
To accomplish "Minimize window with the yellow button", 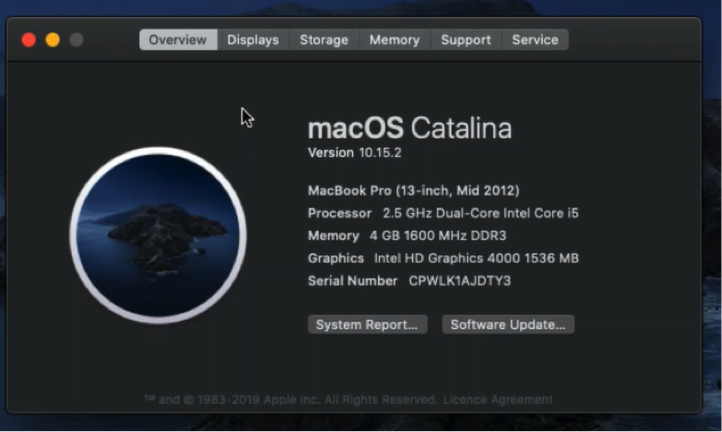I will tap(53, 40).
